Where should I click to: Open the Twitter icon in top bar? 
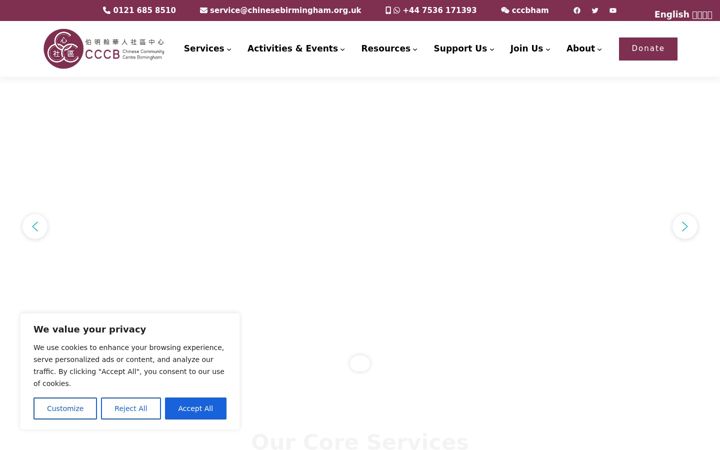pos(595,10)
